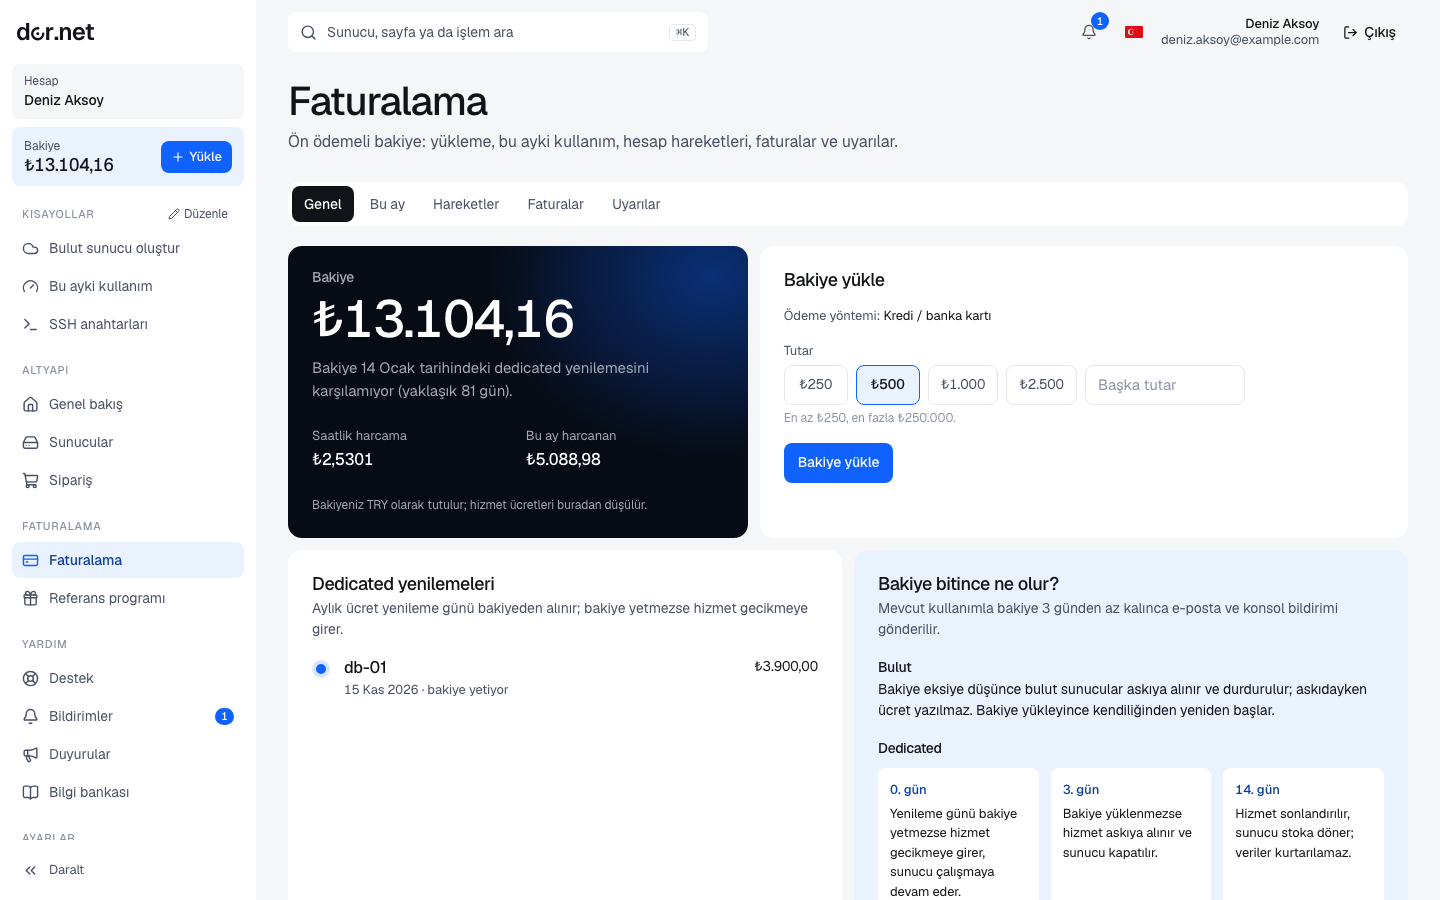Click the dor.net logo
Viewport: 1440px width, 900px height.
pyautogui.click(x=56, y=32)
